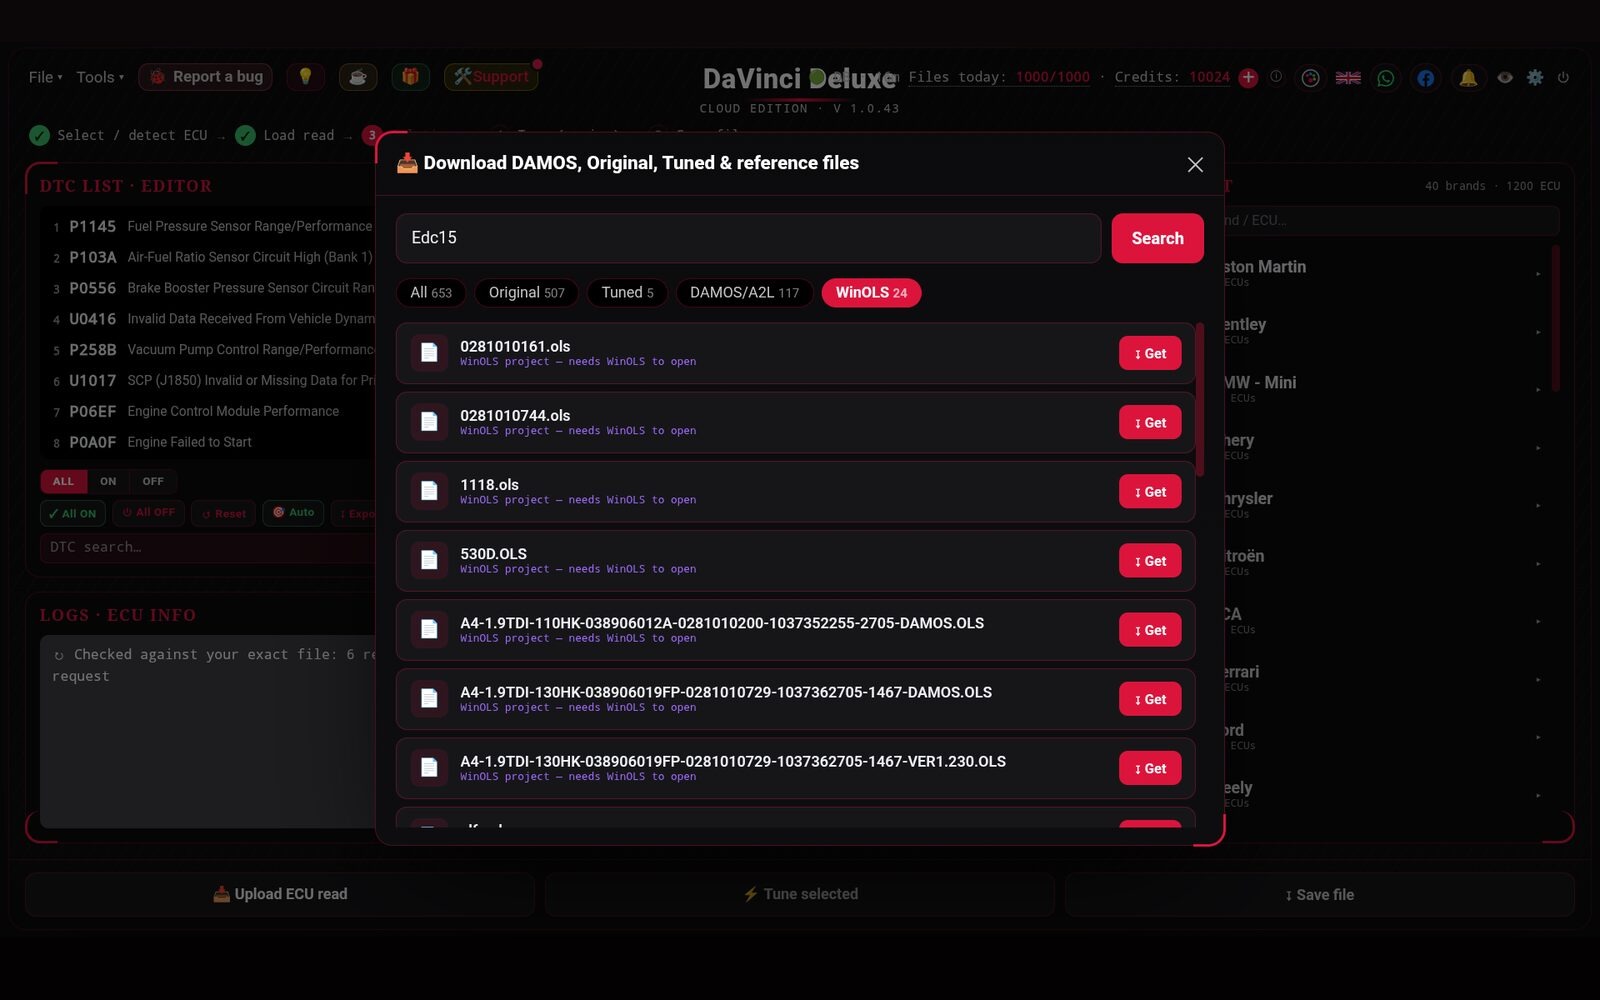Select the ALL filter in the DTC list
The image size is (1600, 1000).
(63, 481)
